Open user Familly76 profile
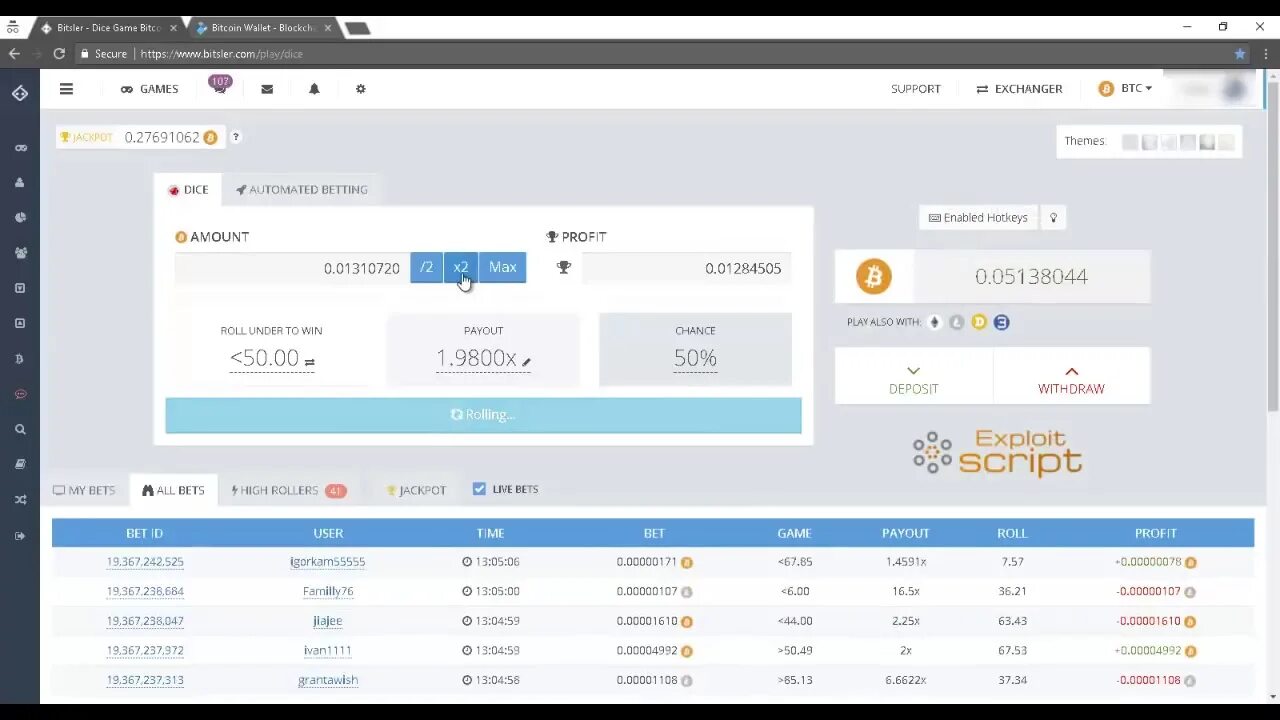The height and width of the screenshot is (720, 1280). tap(328, 591)
